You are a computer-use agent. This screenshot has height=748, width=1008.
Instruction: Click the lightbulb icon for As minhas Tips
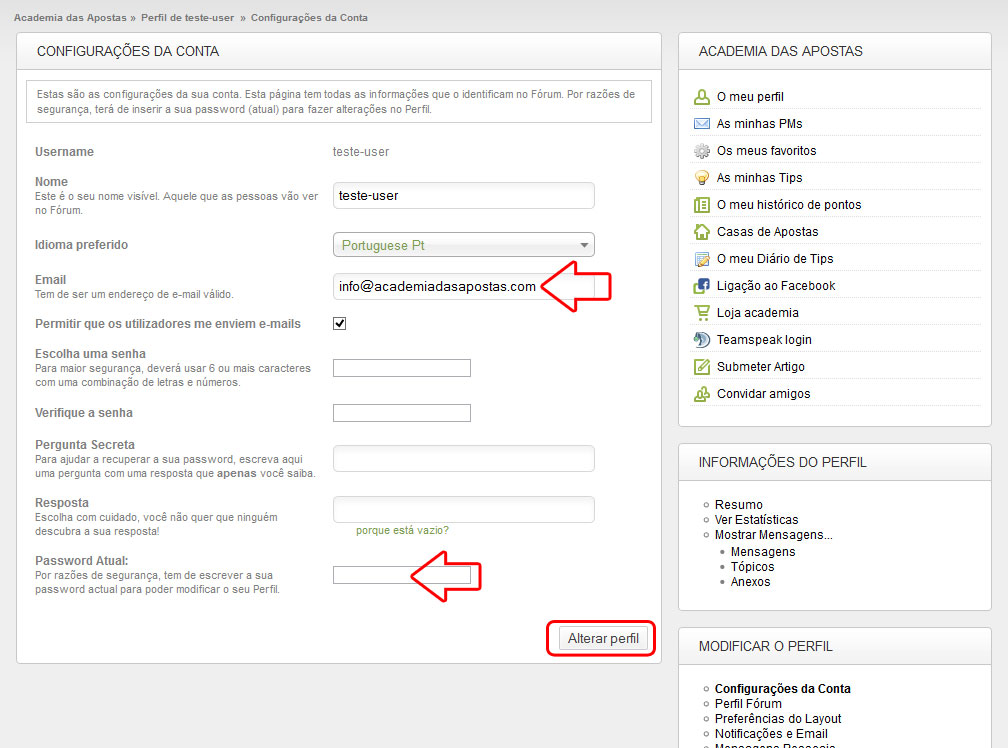point(701,178)
